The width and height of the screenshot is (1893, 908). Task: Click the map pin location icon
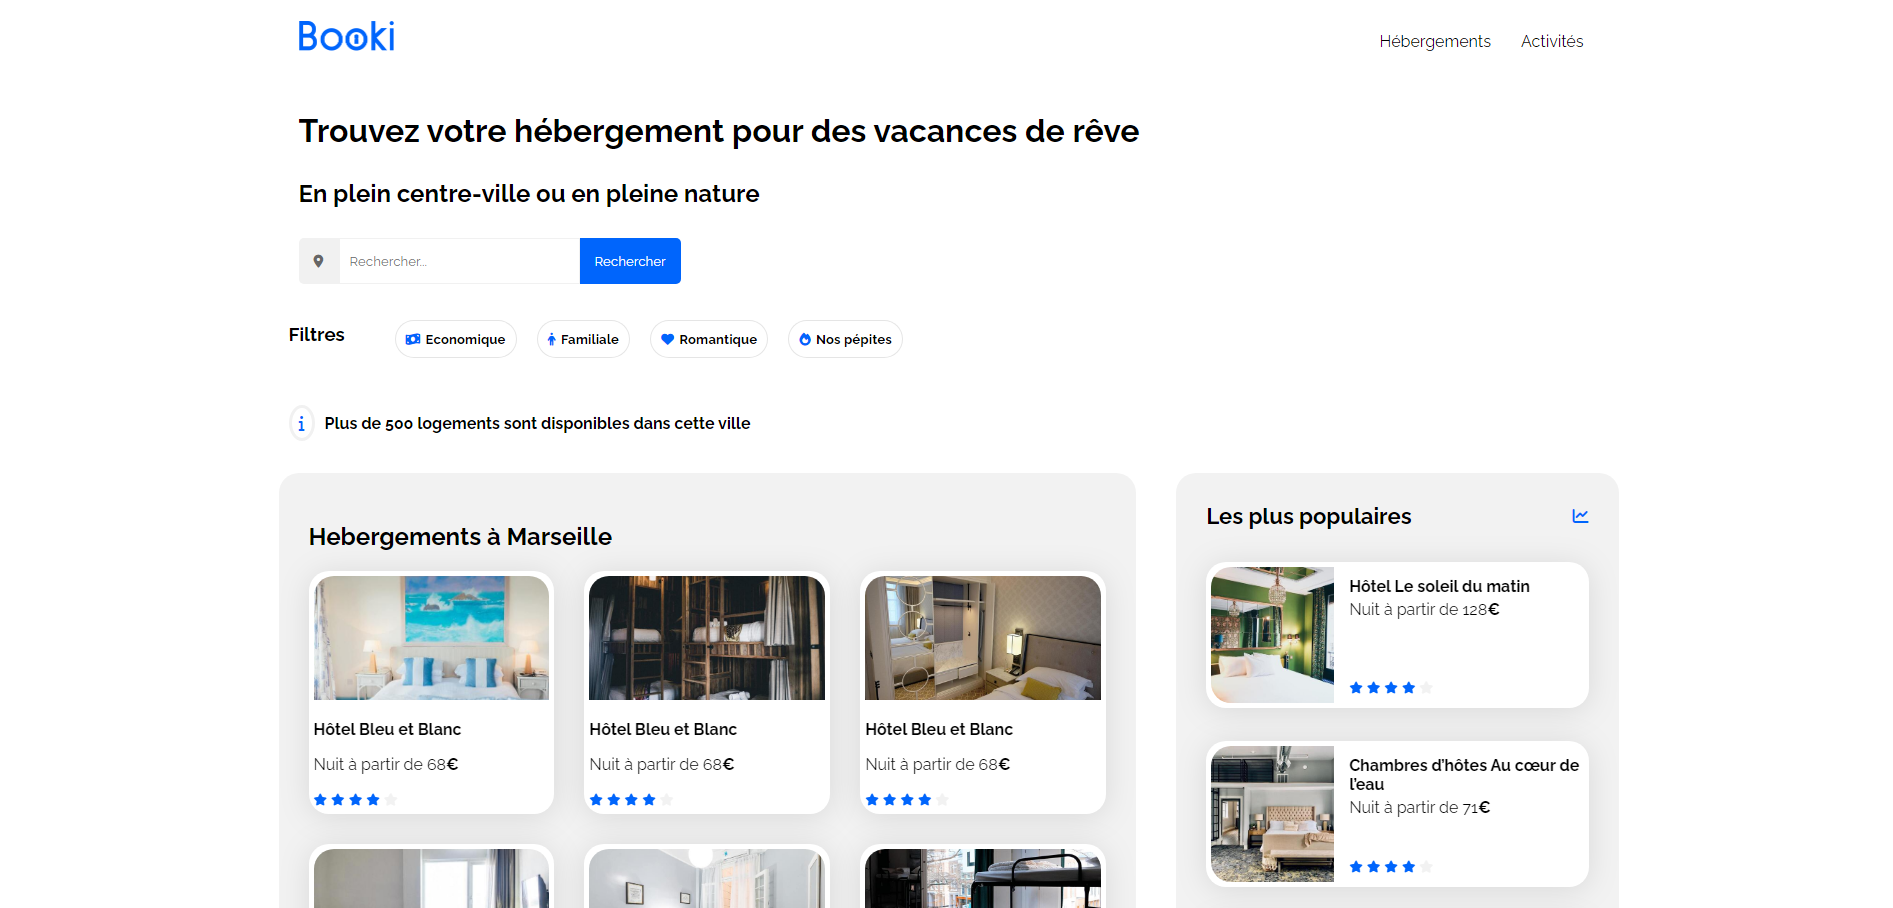[x=318, y=261]
